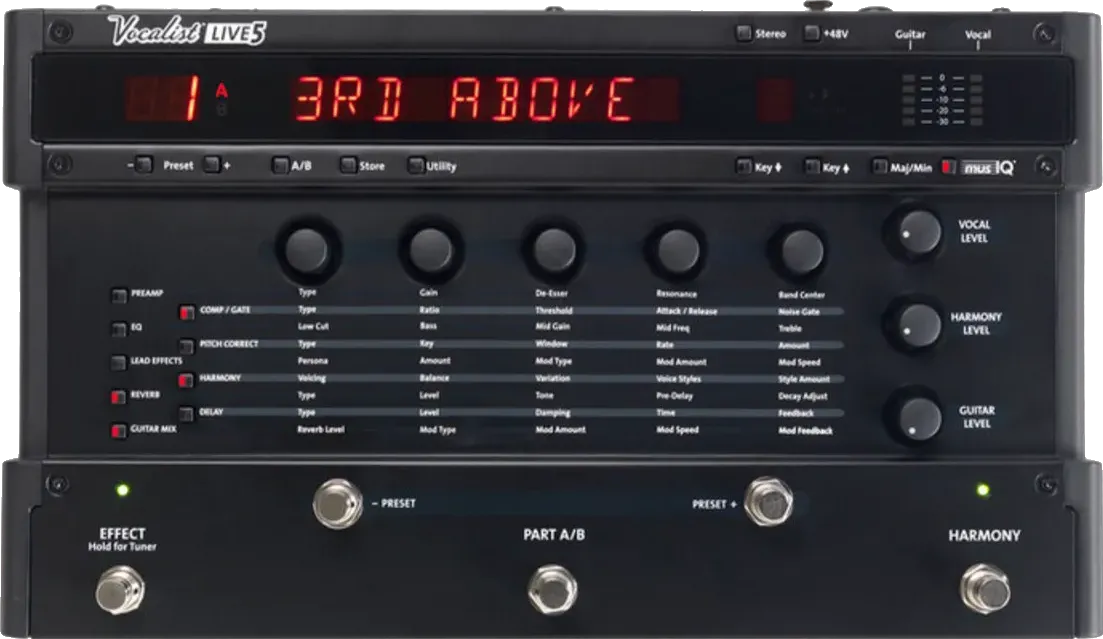
Task: Toggle the Maj/Min key button
Action: click(x=879, y=167)
